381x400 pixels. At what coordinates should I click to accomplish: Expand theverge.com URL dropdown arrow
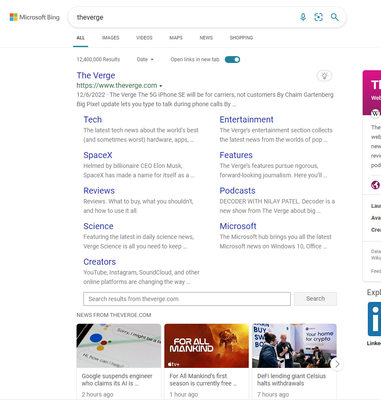(x=161, y=86)
